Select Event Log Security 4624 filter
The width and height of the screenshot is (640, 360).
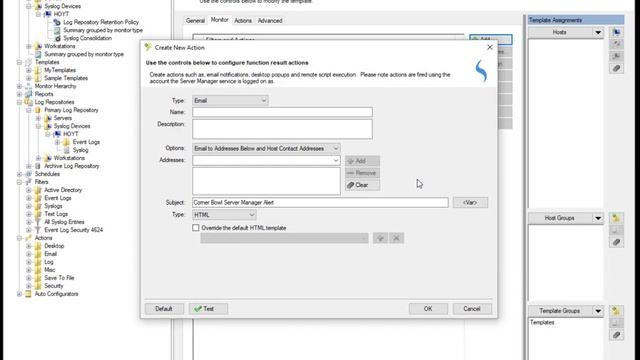pos(73,230)
